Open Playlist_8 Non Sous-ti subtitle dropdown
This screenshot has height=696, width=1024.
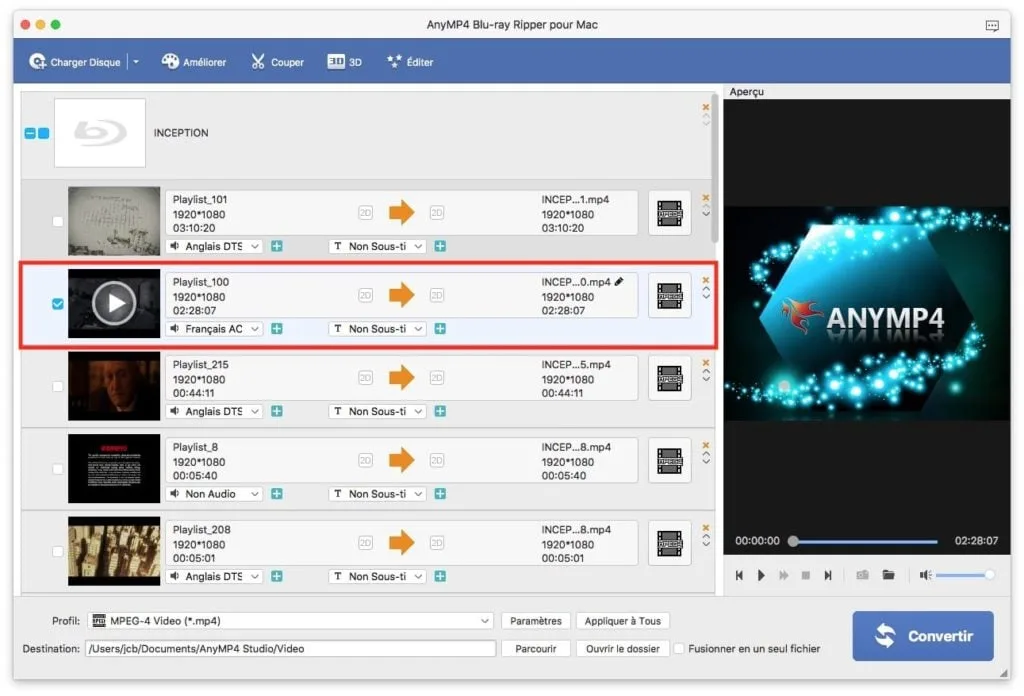coord(377,494)
